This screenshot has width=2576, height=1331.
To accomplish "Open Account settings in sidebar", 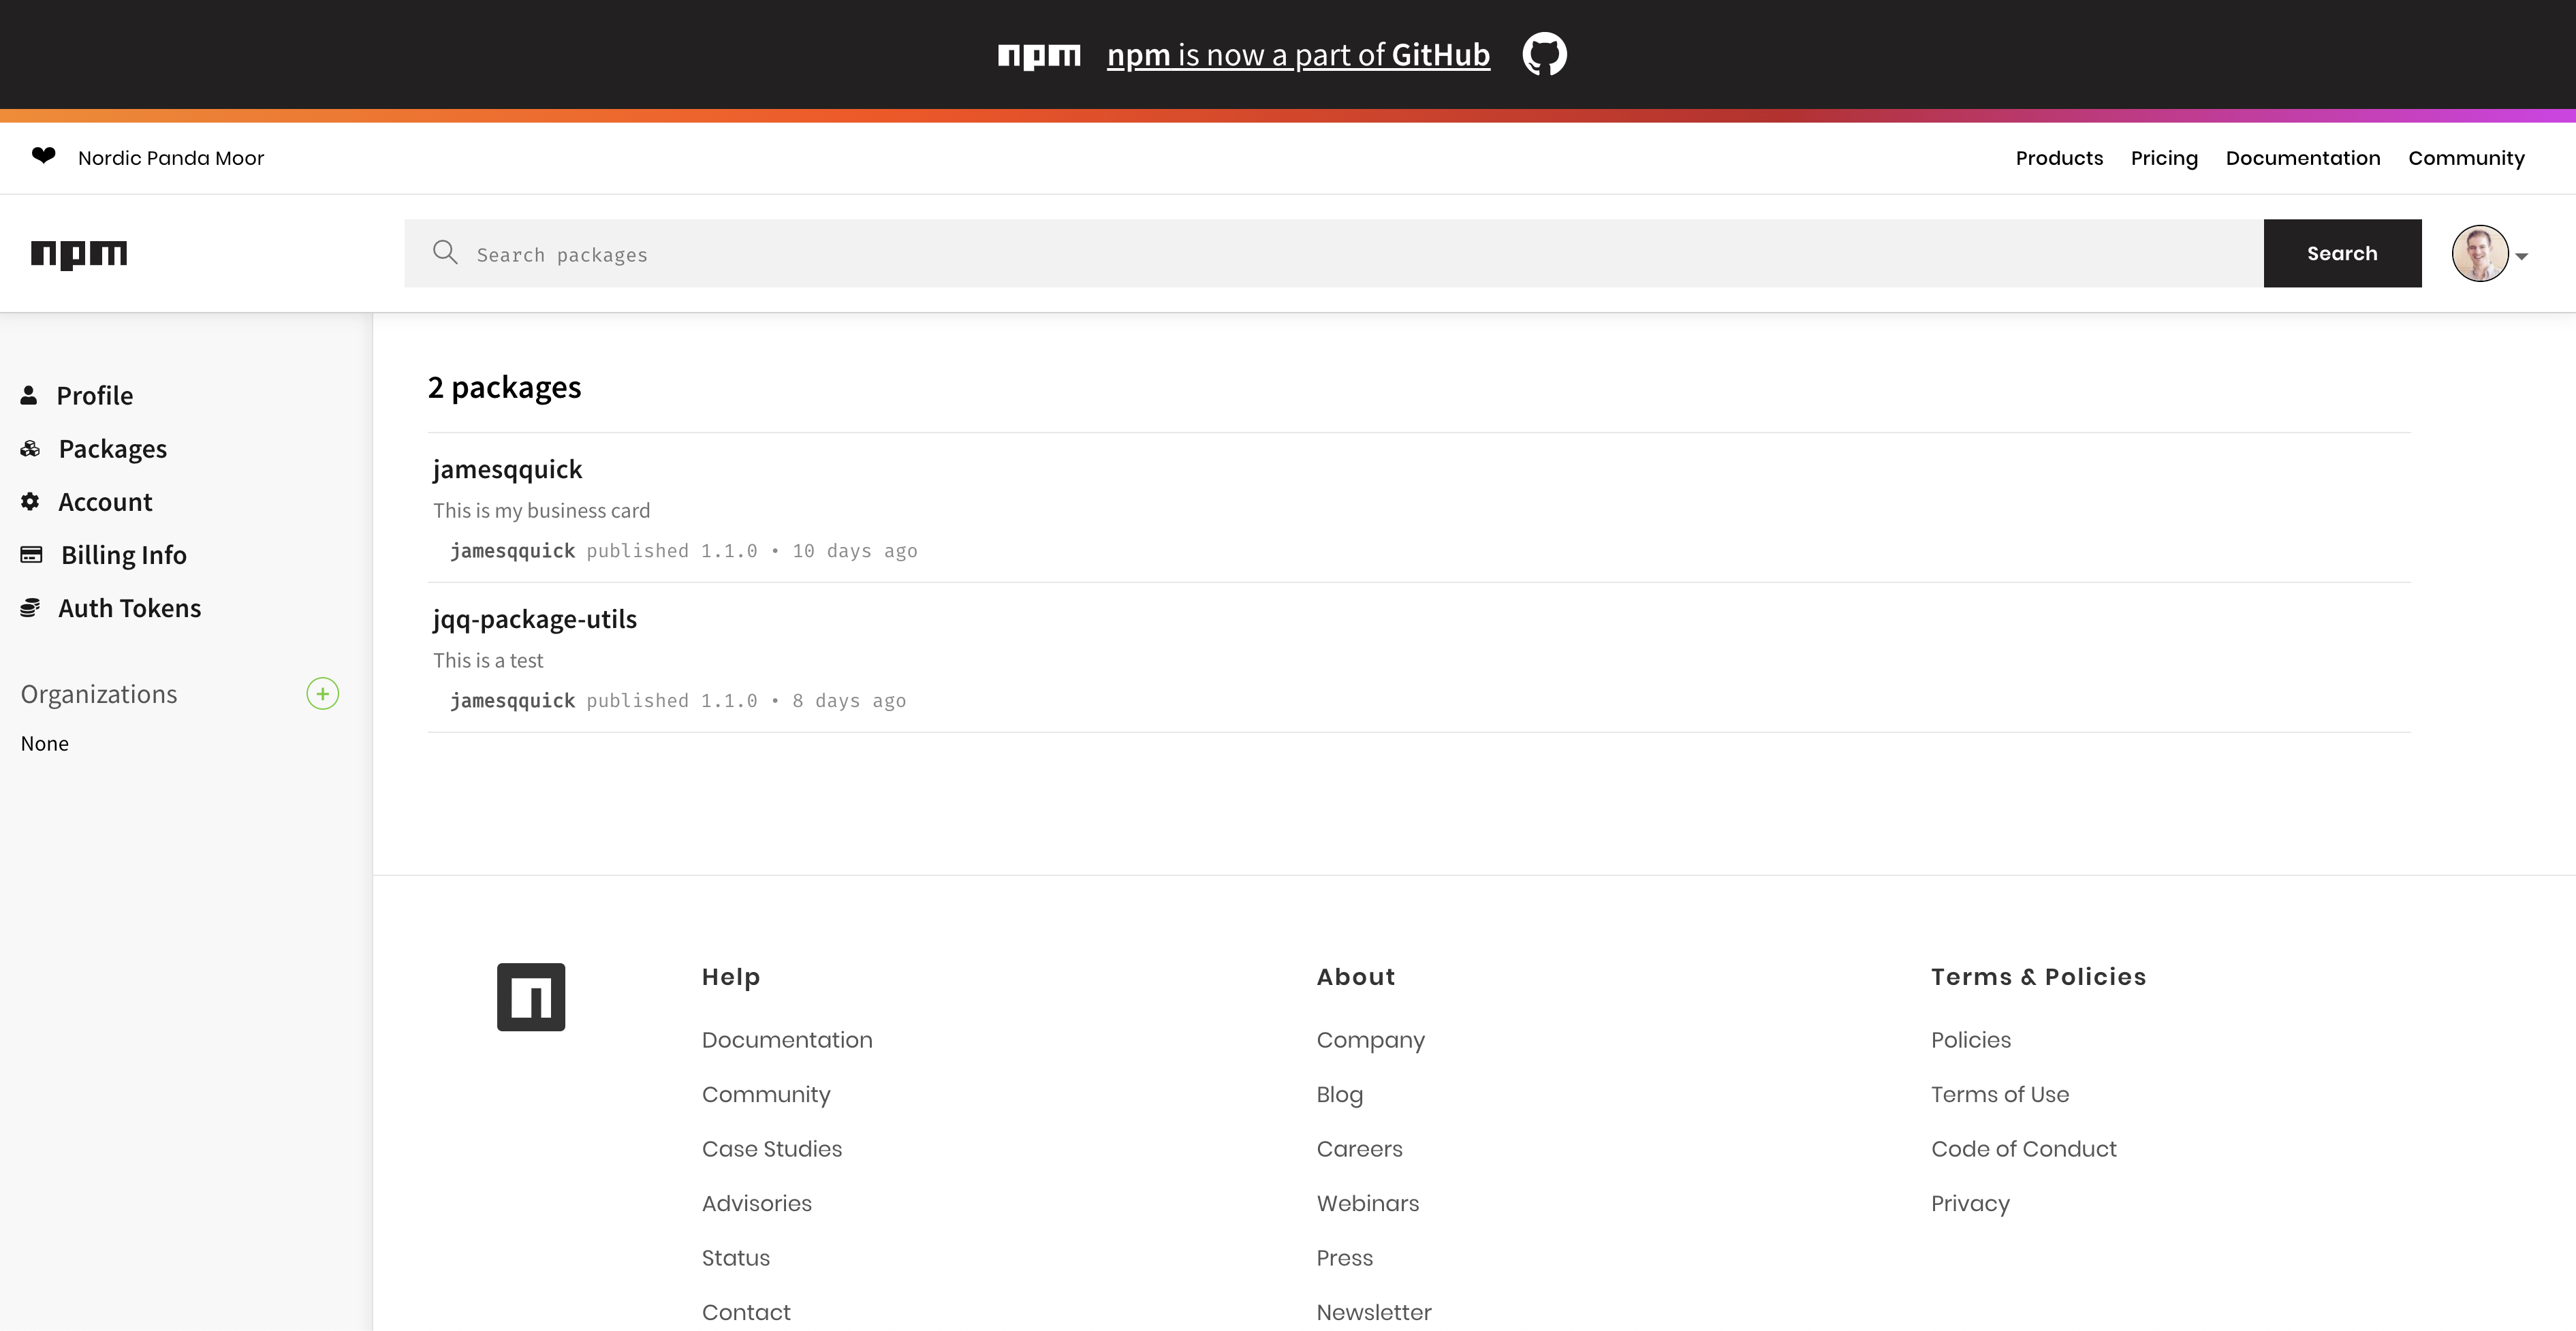I will coord(105,501).
